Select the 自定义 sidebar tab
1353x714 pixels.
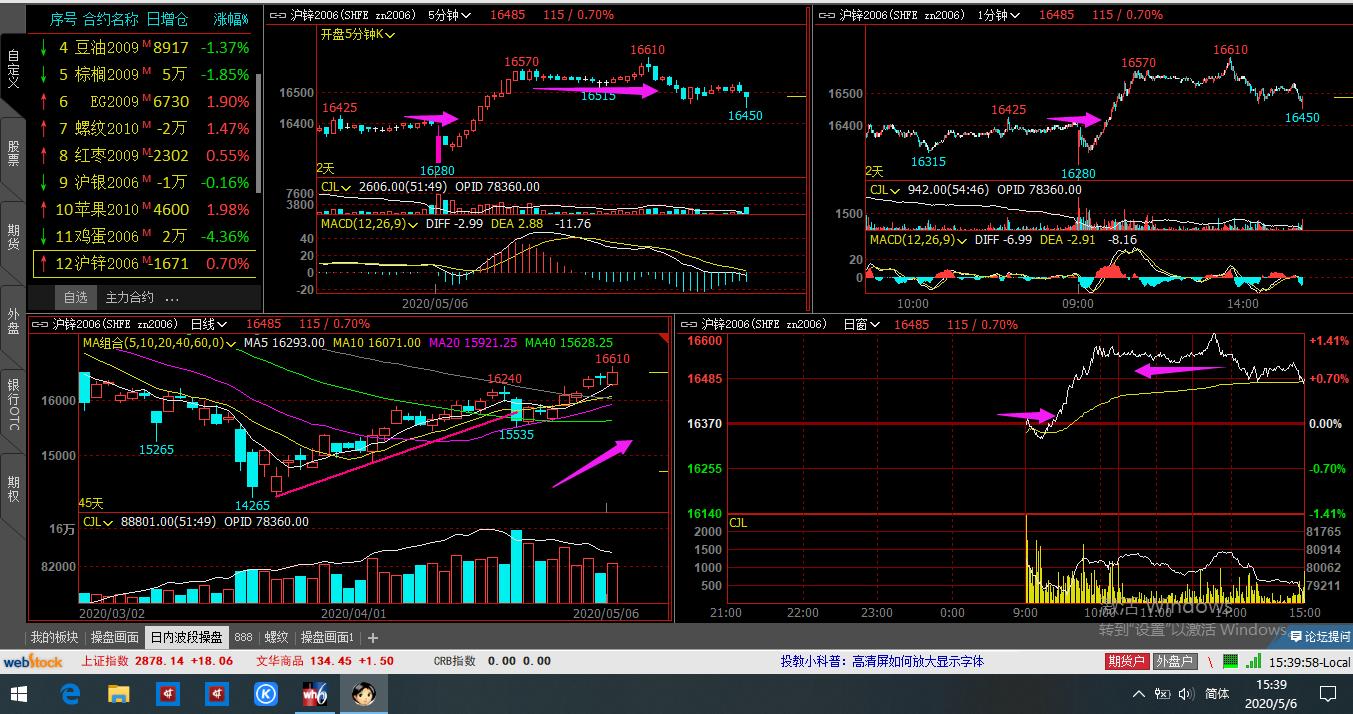click(x=13, y=70)
